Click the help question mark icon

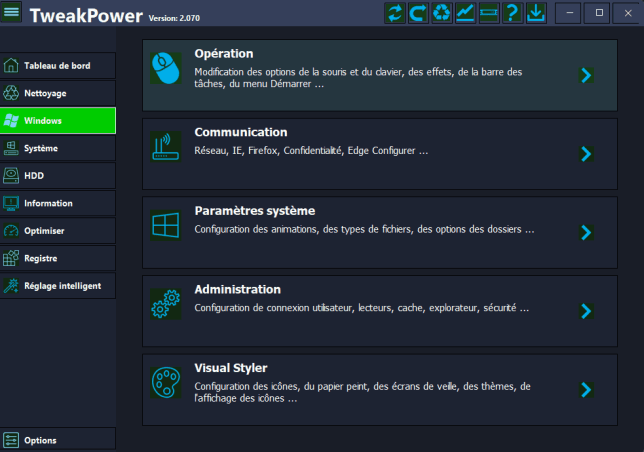point(511,14)
